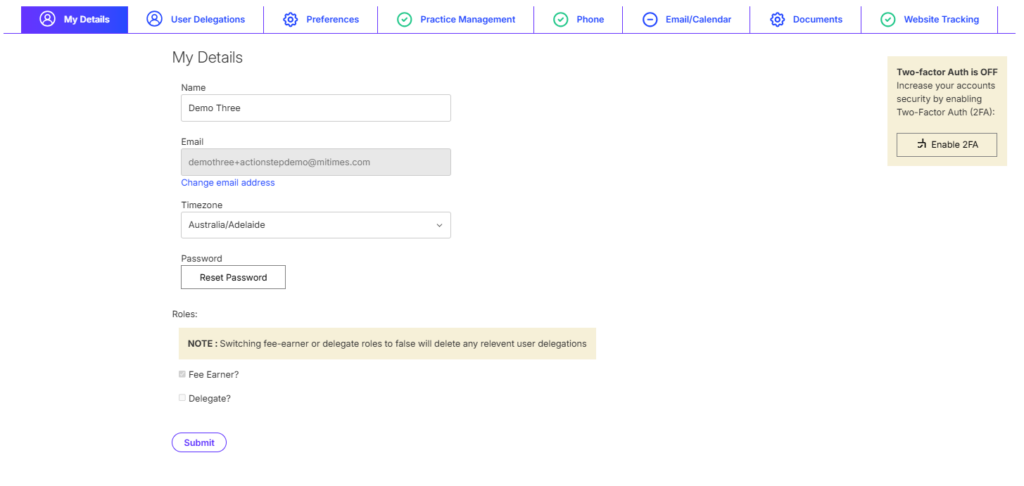Click the disabled Email address field
The image size is (1024, 486).
[315, 162]
